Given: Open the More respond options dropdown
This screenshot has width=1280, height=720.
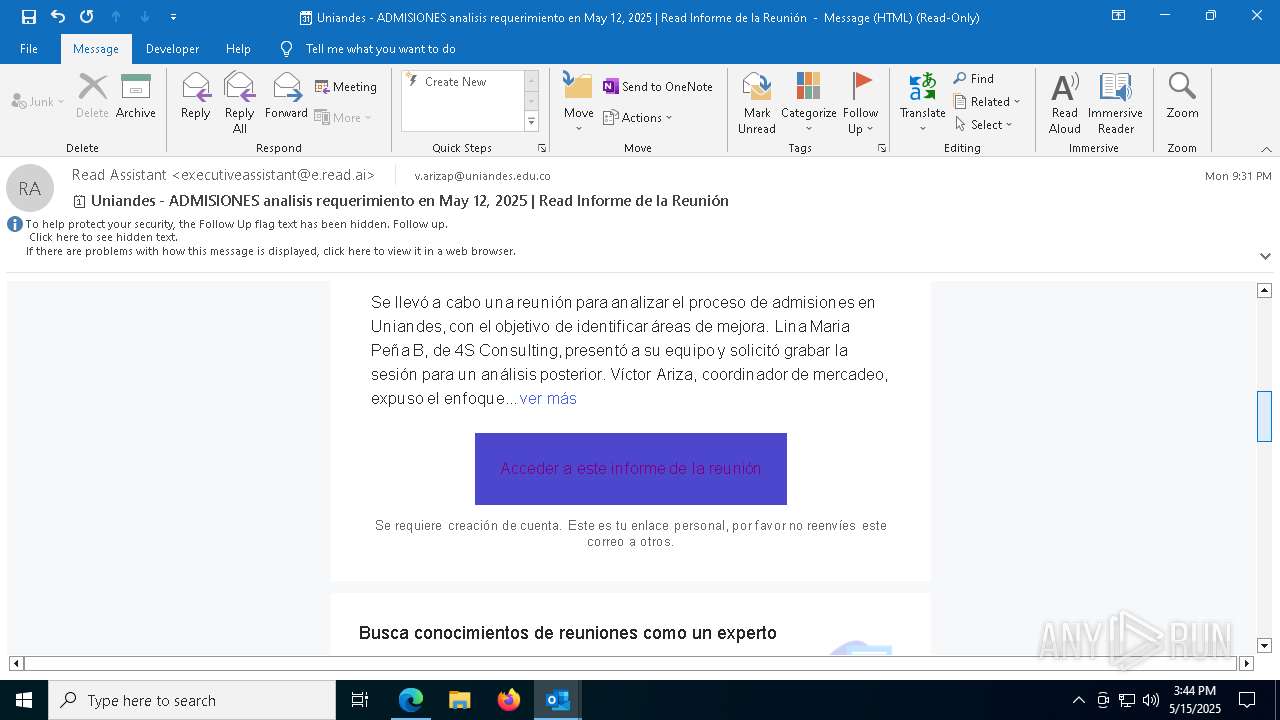Looking at the screenshot, I should (343, 118).
